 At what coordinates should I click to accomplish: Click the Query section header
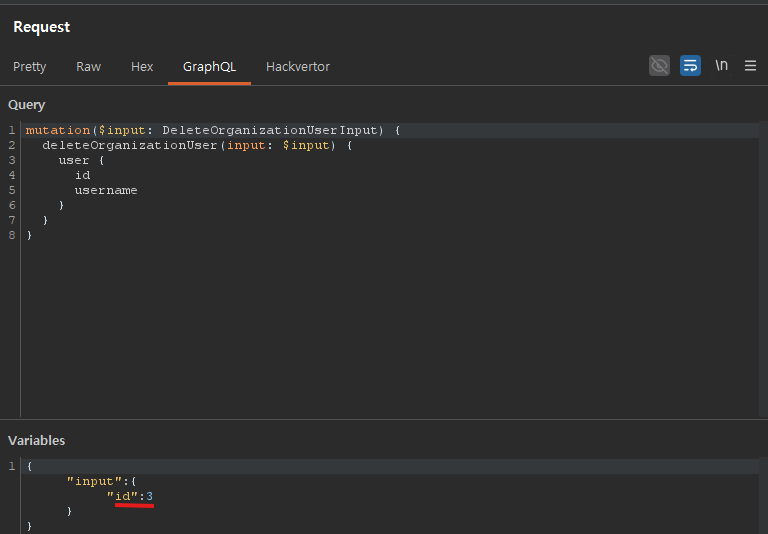(x=27, y=105)
